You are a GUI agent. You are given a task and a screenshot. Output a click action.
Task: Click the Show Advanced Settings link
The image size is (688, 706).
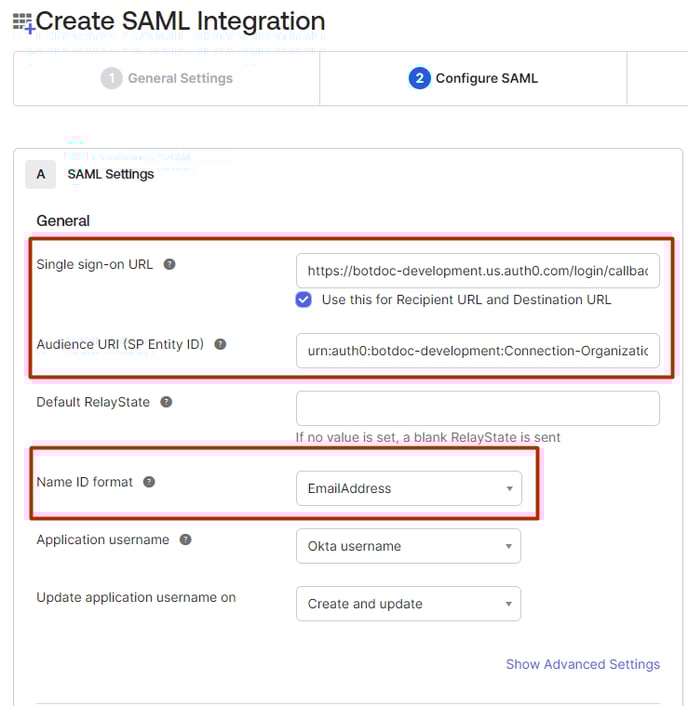click(x=582, y=664)
